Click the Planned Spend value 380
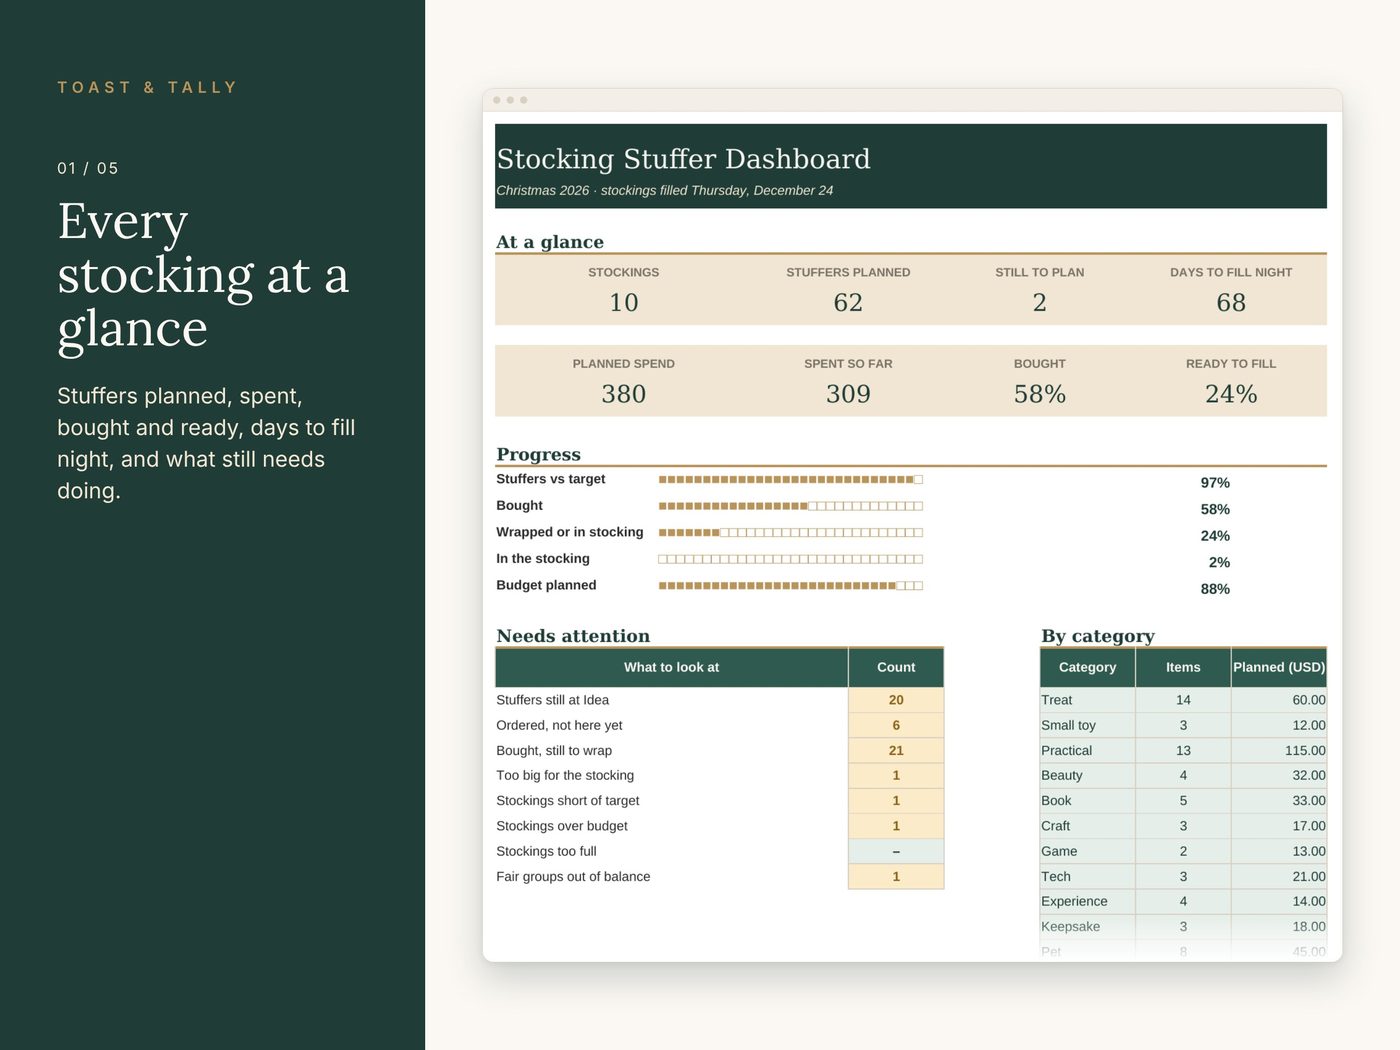The width and height of the screenshot is (1400, 1050). pyautogui.click(x=623, y=394)
